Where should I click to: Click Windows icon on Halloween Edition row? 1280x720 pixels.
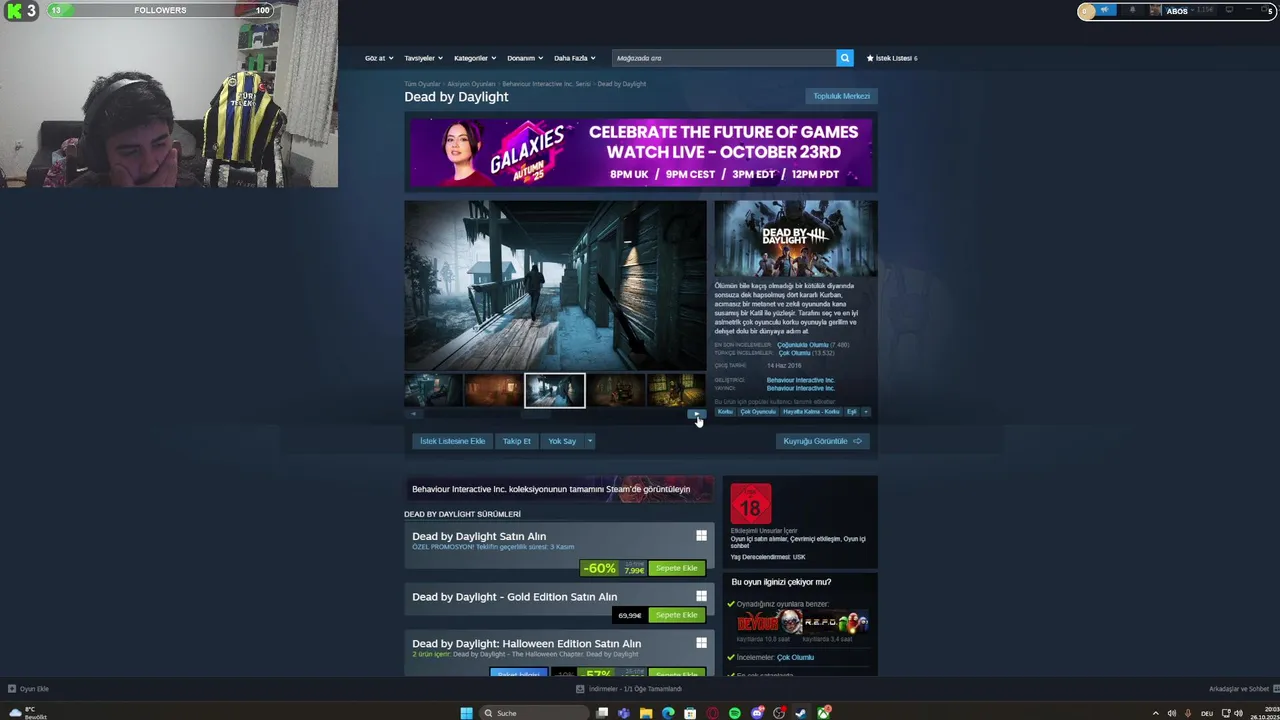[701, 643]
